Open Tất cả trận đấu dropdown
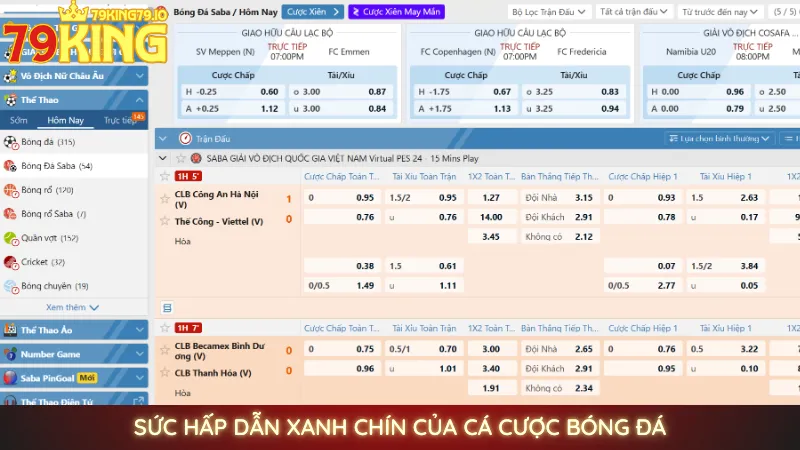Image resolution: width=800 pixels, height=450 pixels. [634, 11]
